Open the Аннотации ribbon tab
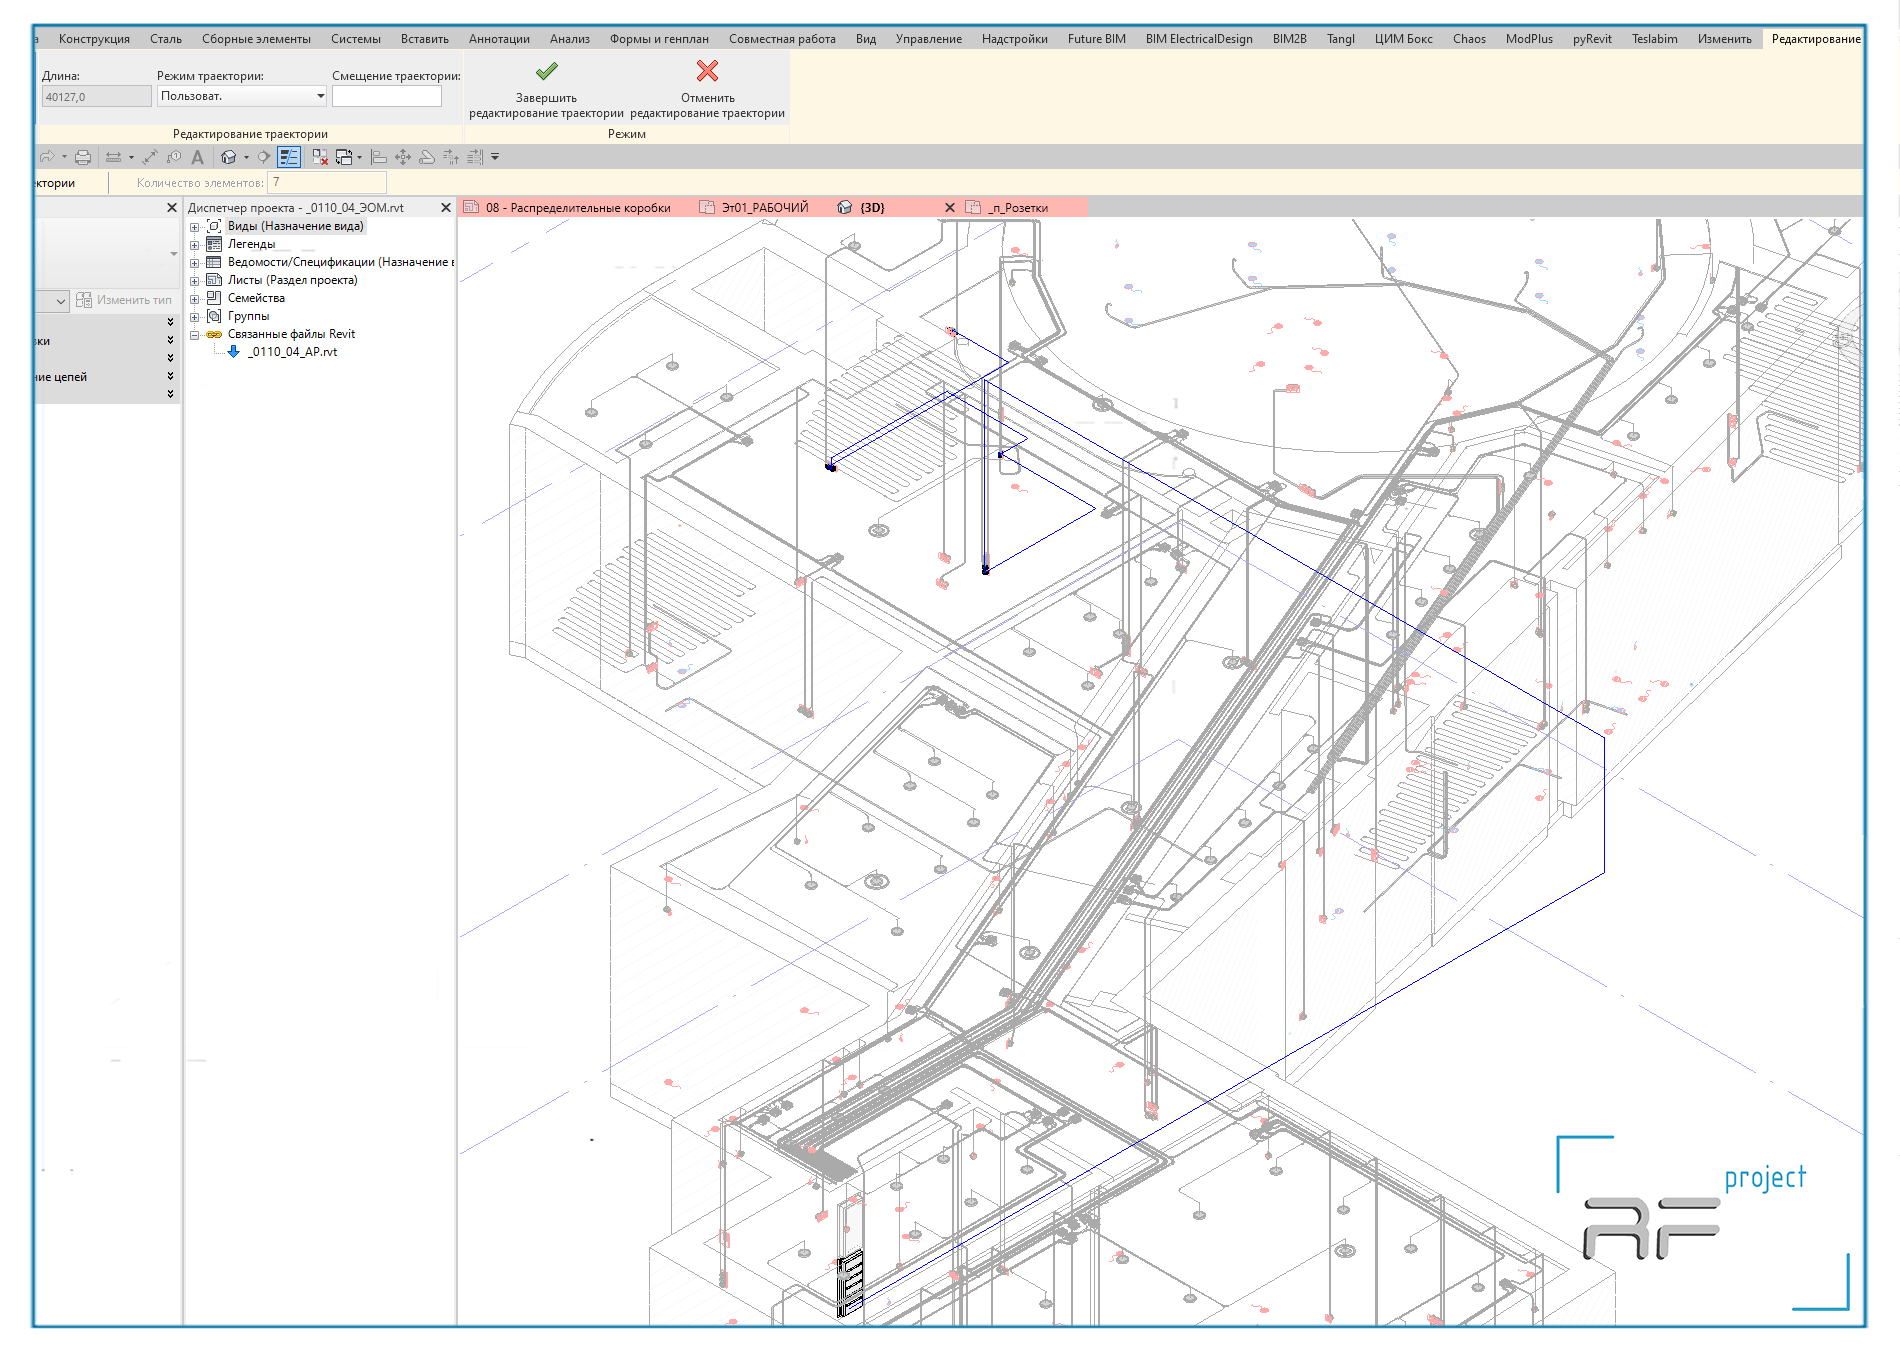The width and height of the screenshot is (1900, 1350). point(499,39)
